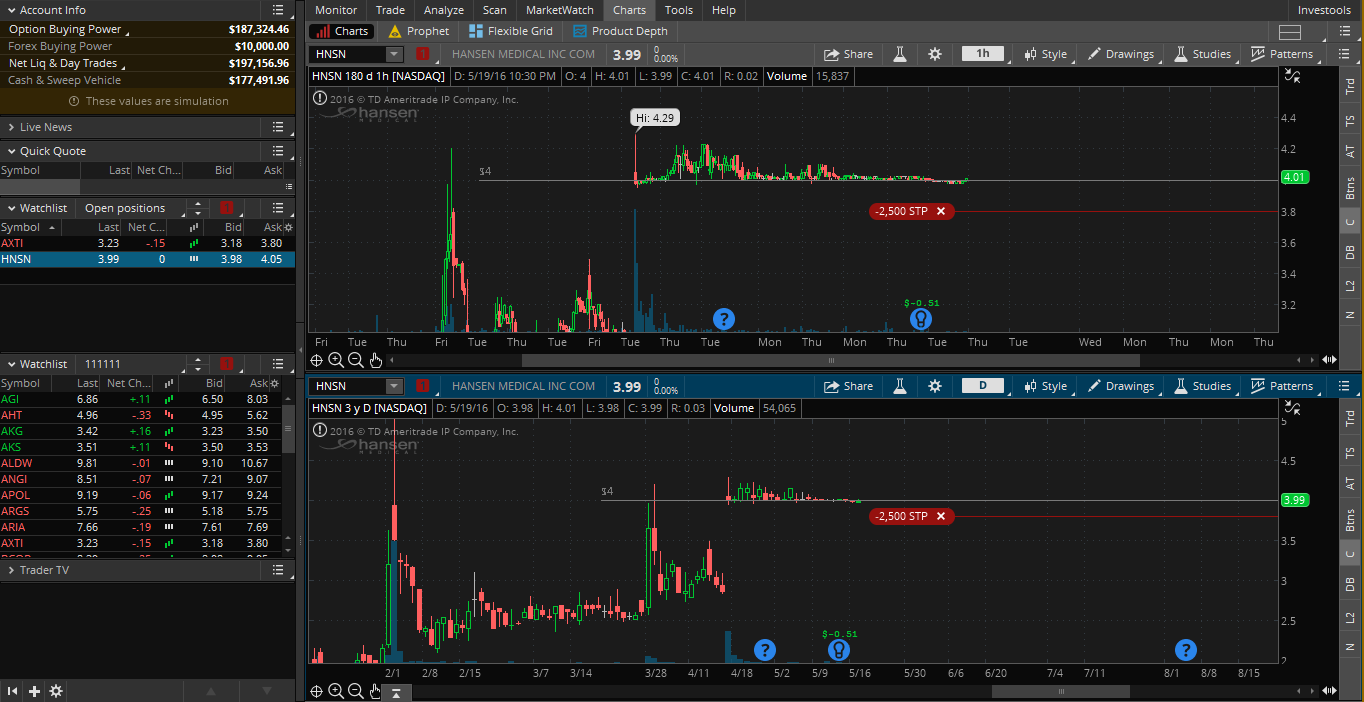The height and width of the screenshot is (702, 1364).
Task: Open upper chart symbol dropdown arrow
Action: (x=395, y=54)
